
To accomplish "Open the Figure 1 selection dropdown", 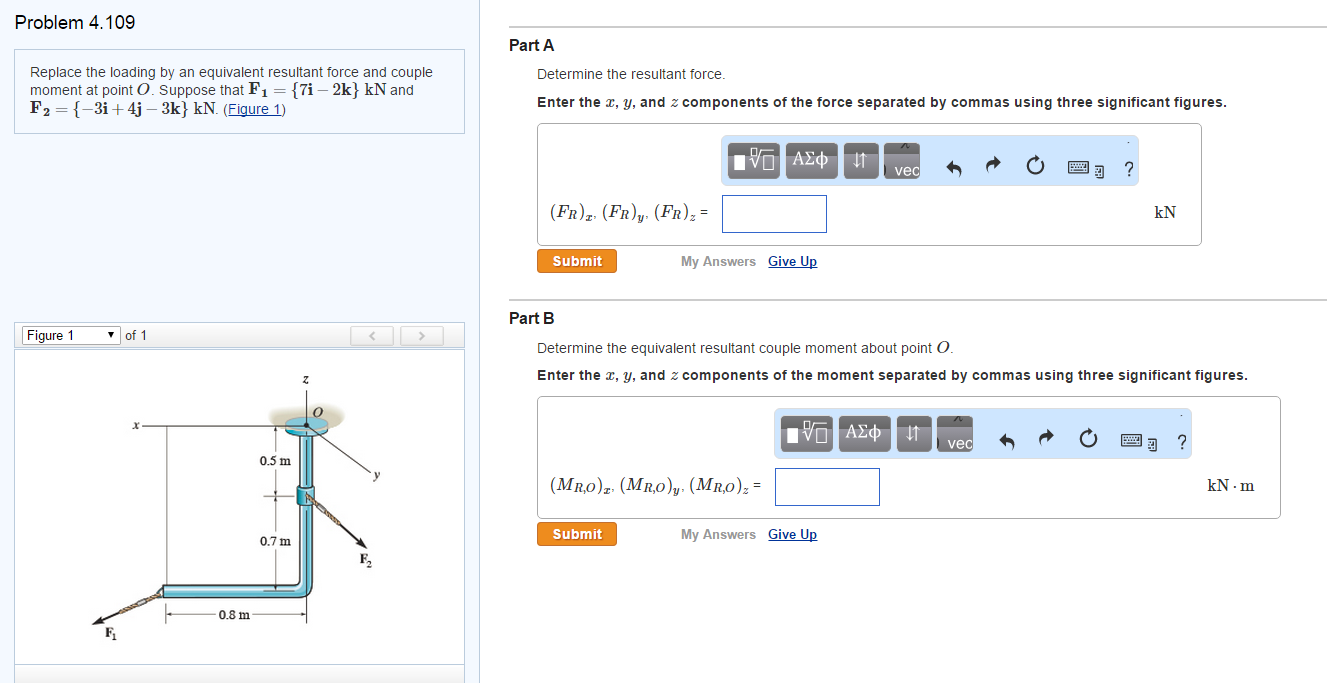I will pos(70,335).
